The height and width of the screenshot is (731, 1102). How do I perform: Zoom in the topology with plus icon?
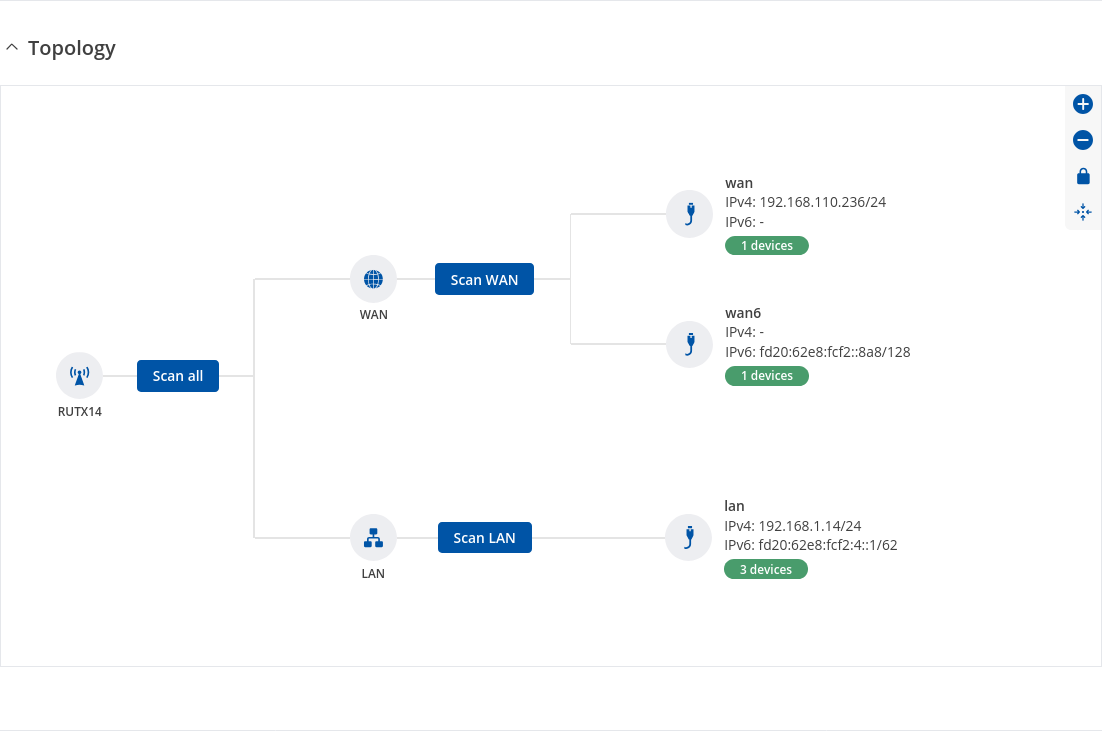(1082, 104)
